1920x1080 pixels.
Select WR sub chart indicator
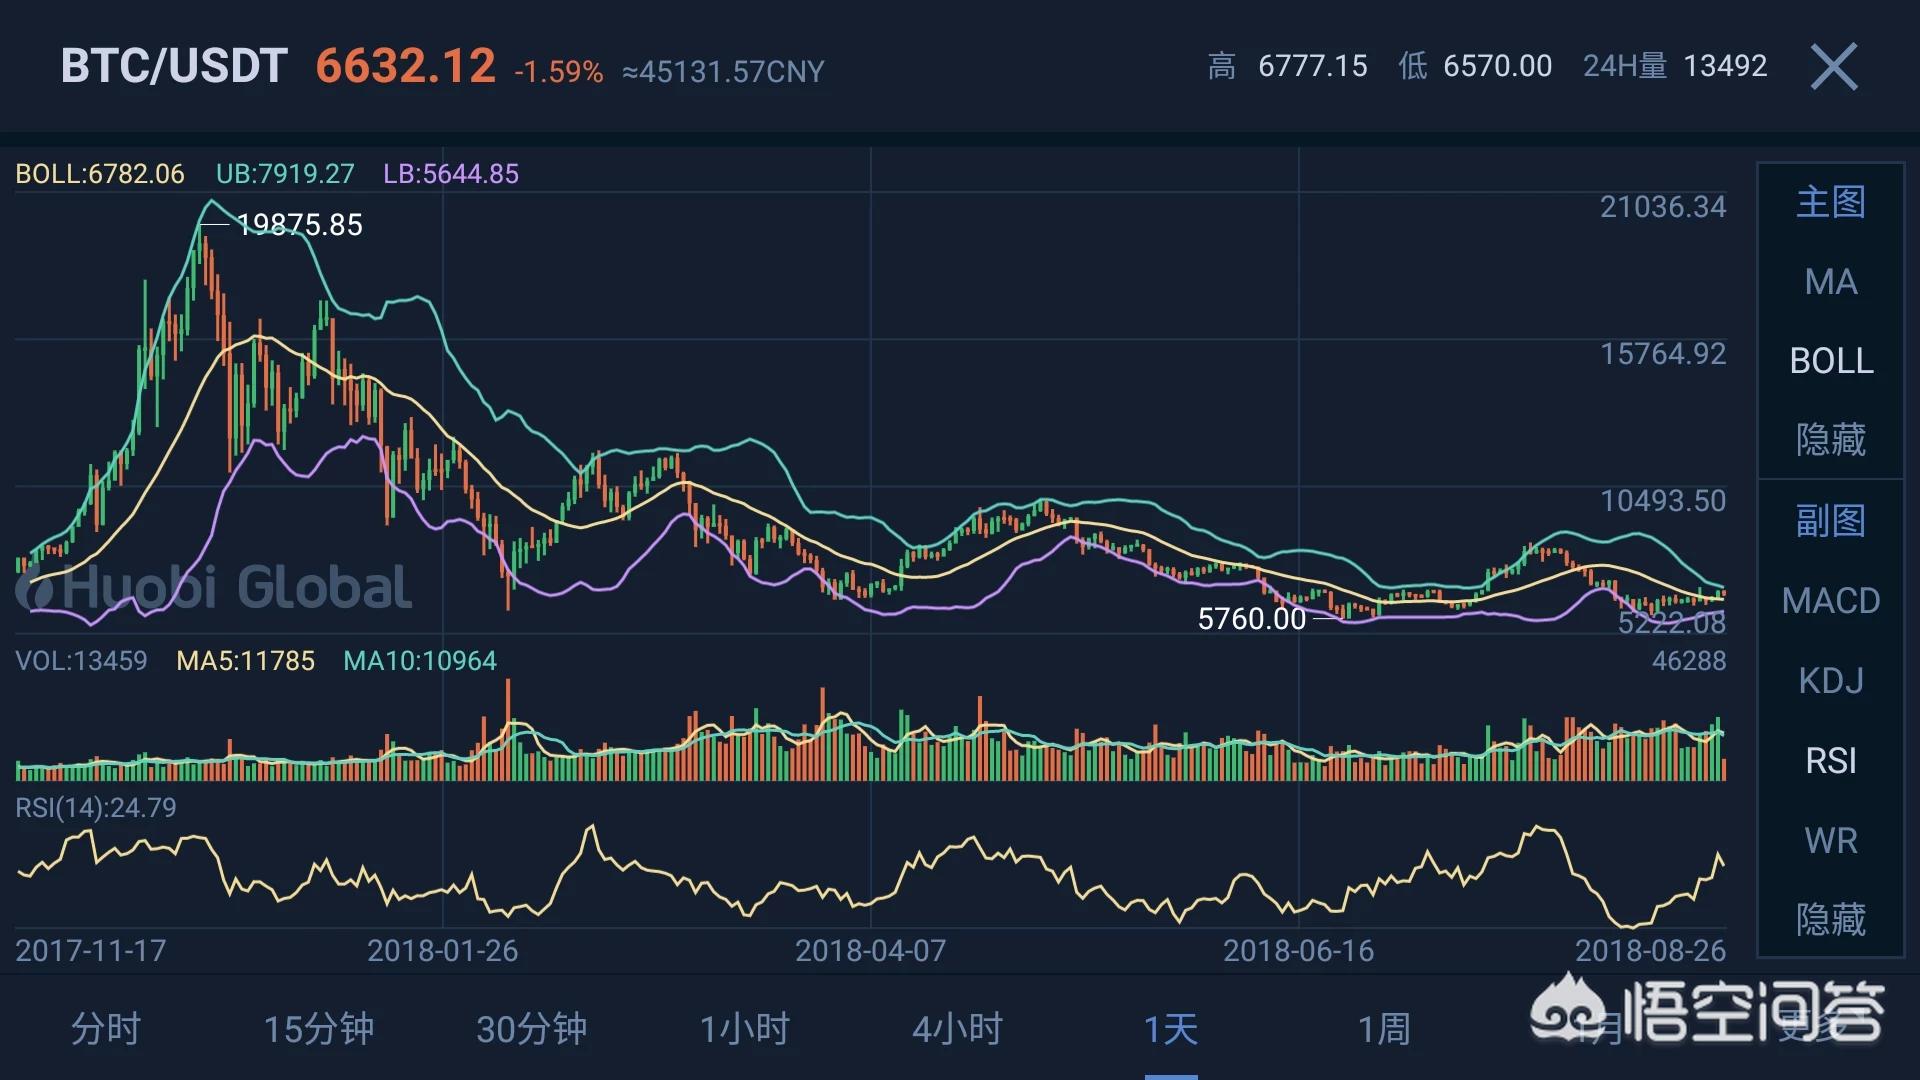click(1831, 841)
